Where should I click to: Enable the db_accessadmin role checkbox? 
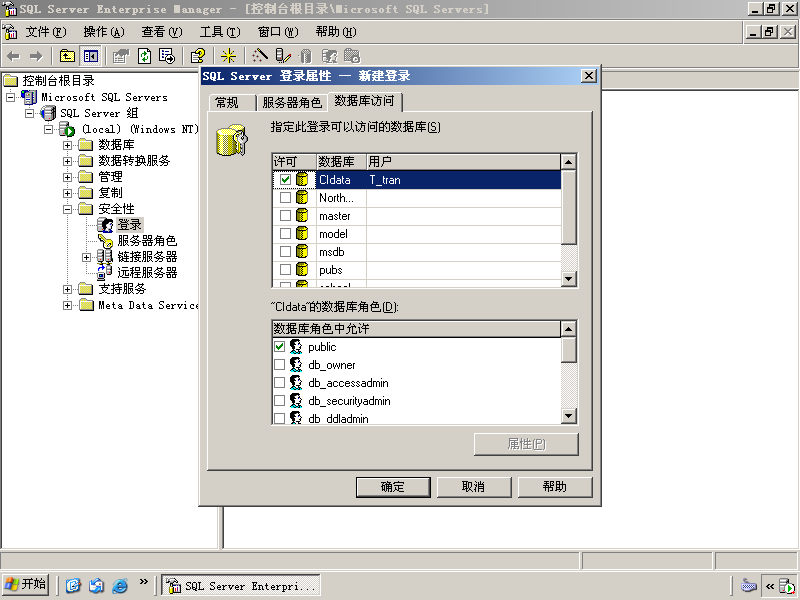(279, 383)
